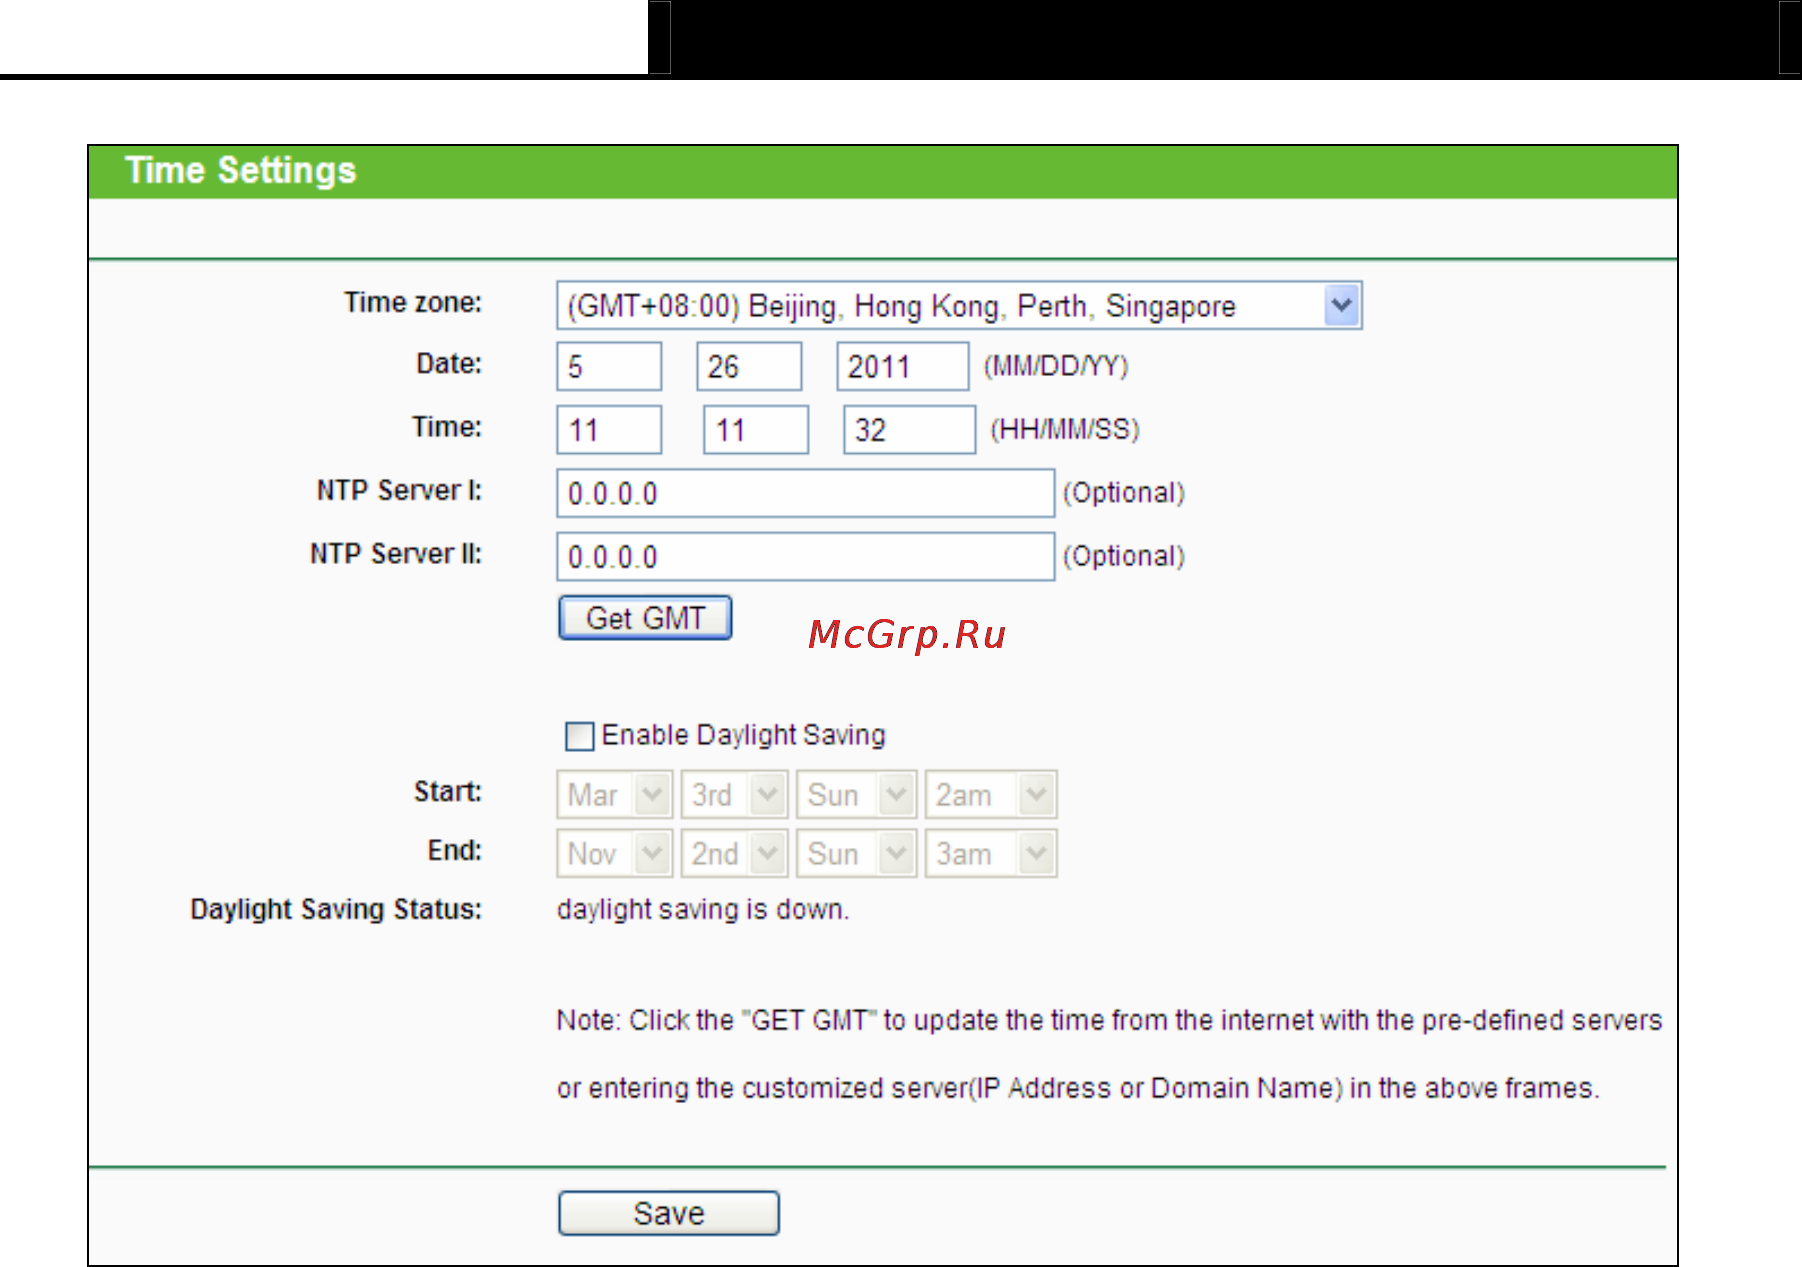Click the note line starting 'Note: Click the "GET GMT"'

1109,1020
